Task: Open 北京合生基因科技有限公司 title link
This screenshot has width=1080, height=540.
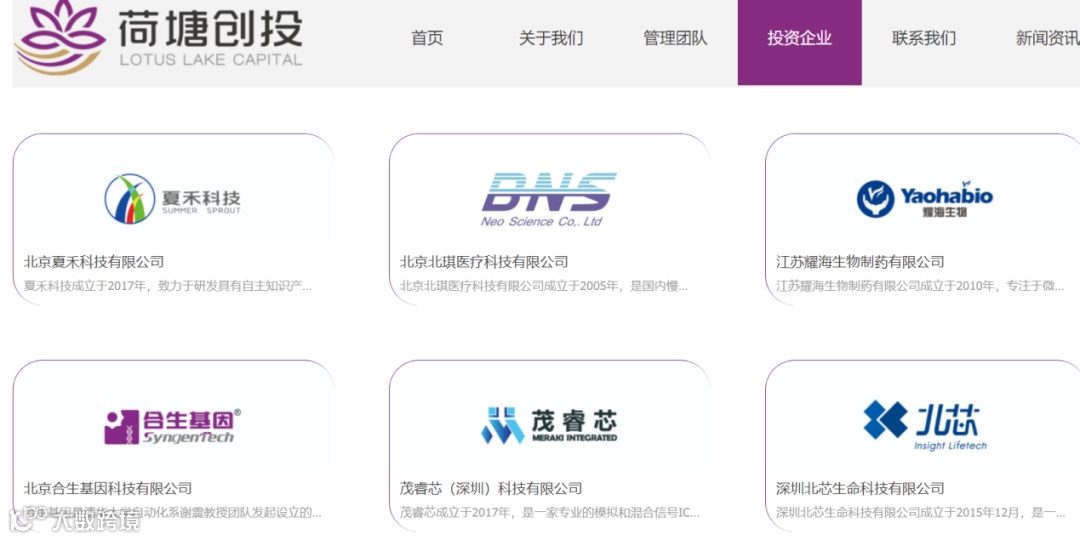Action: point(107,489)
